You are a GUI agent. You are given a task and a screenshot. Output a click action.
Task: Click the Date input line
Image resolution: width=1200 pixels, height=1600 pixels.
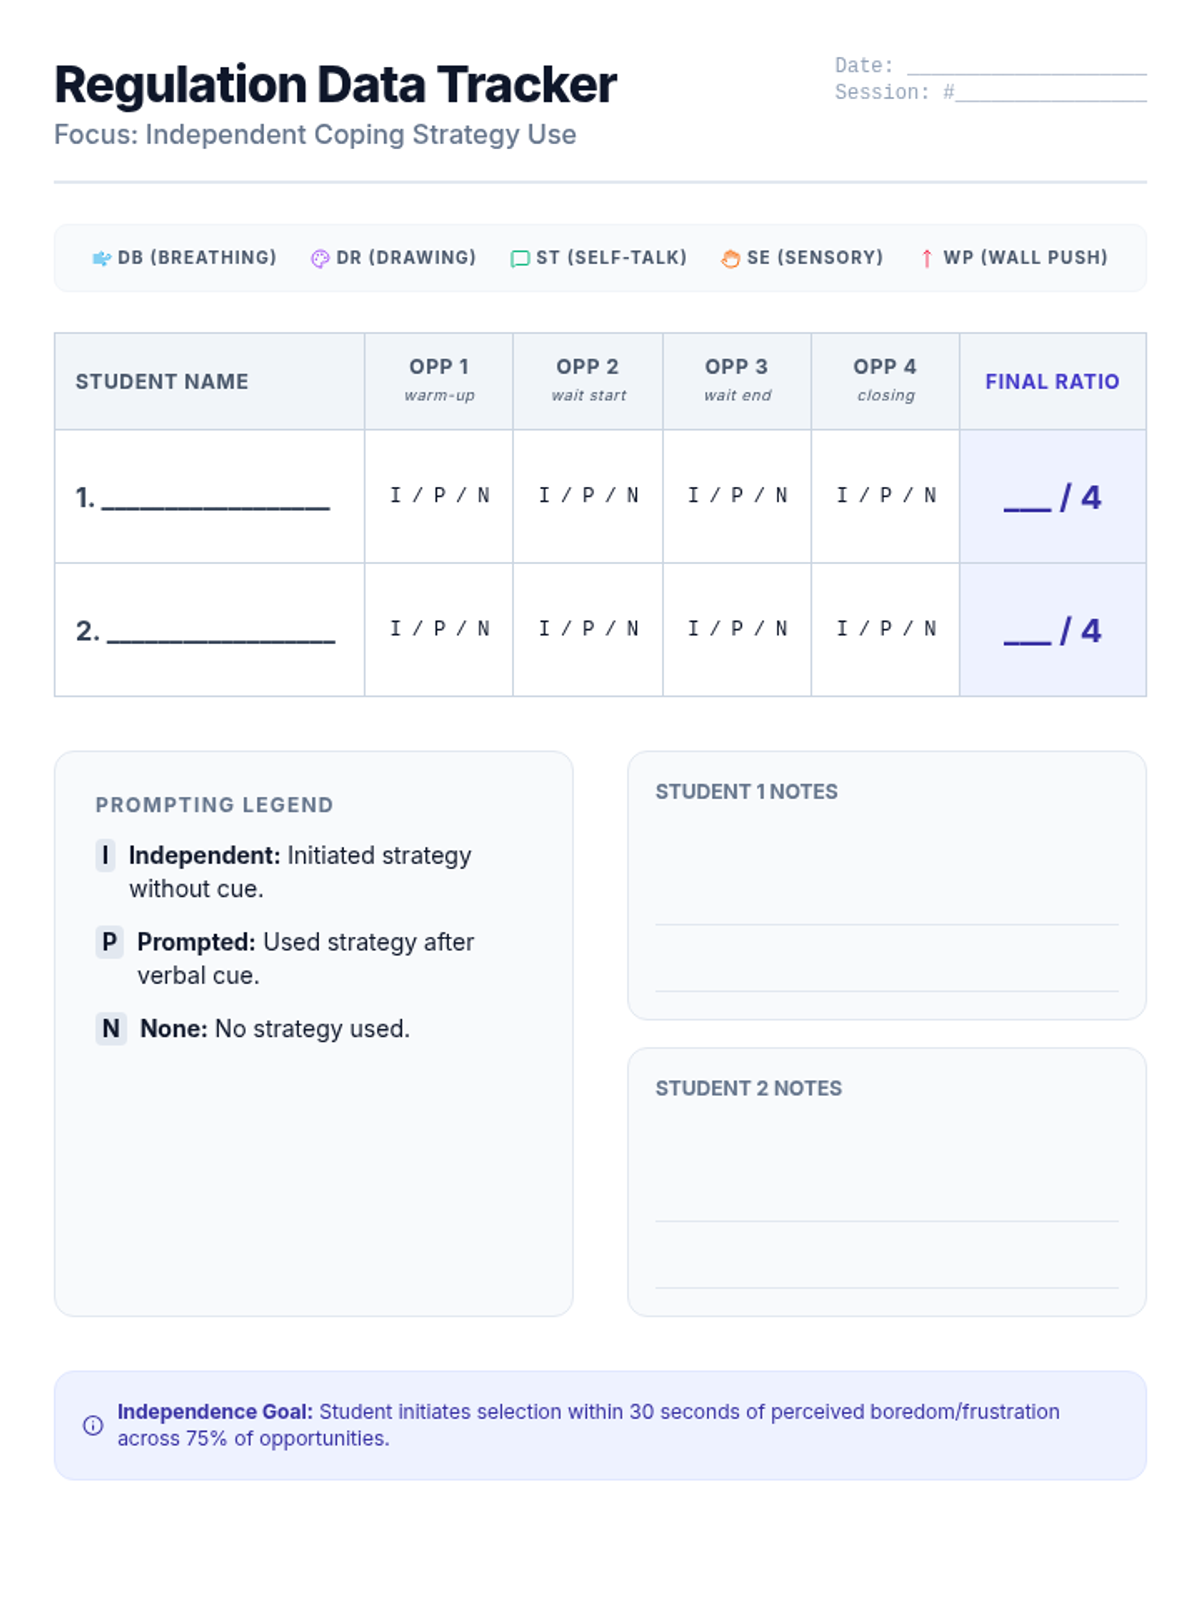click(x=1026, y=66)
